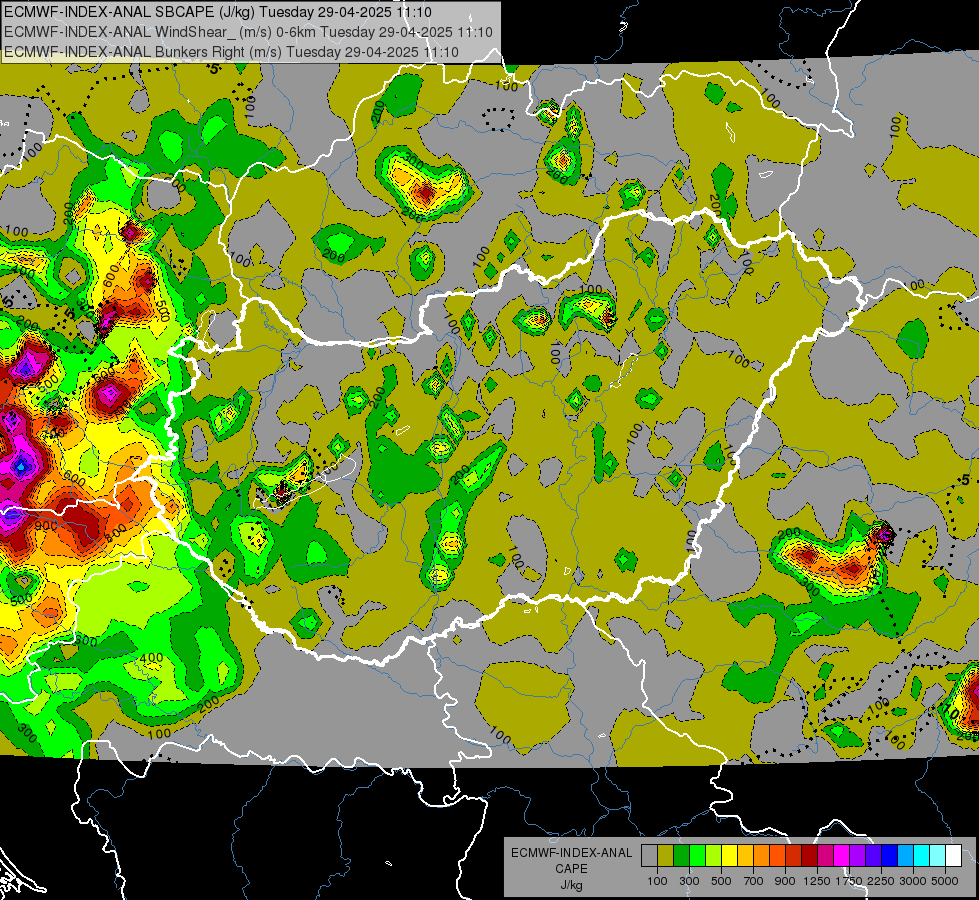Click the legend value 900
The height and width of the screenshot is (900, 979).
tap(785, 881)
